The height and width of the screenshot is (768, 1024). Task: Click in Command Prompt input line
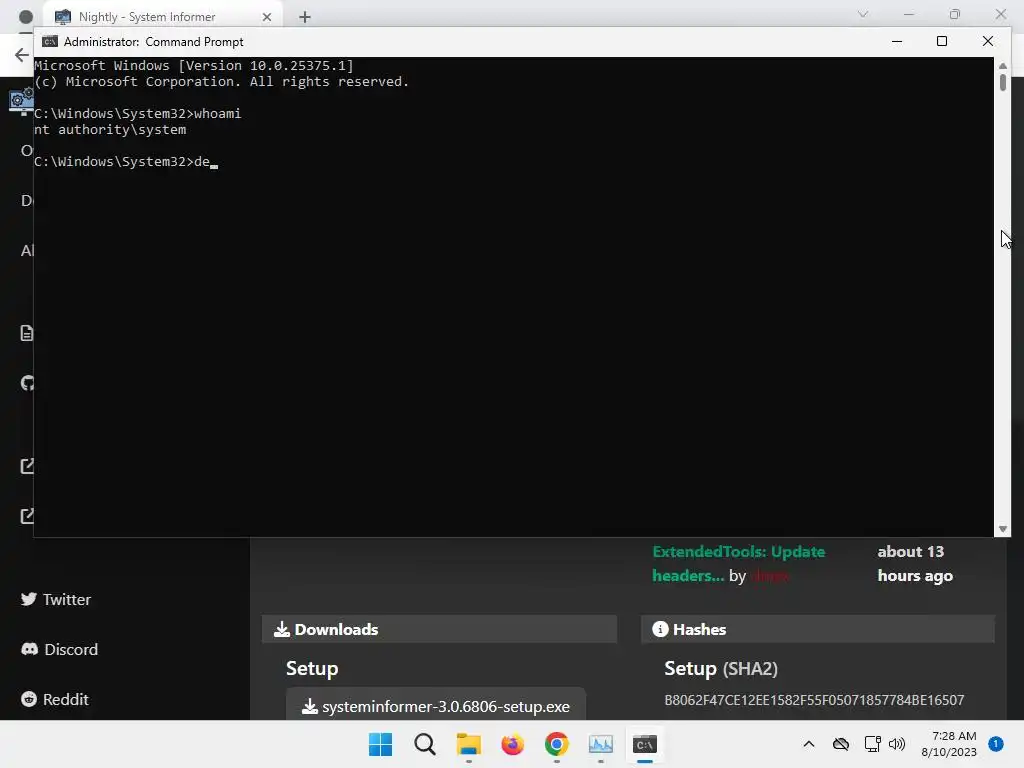125,161
